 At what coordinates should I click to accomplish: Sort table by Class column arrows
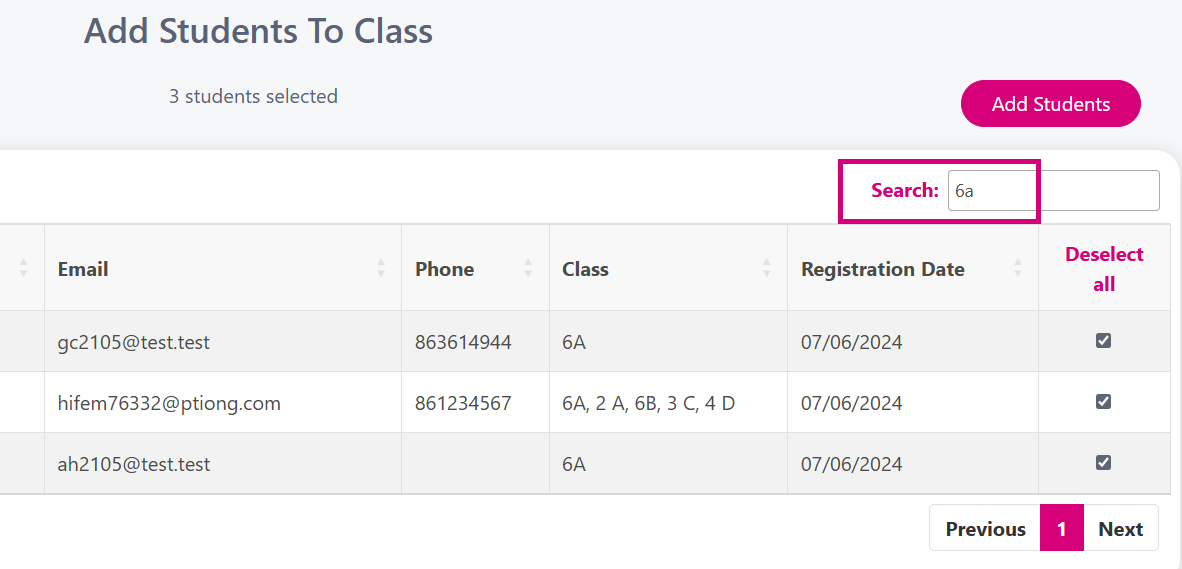pyautogui.click(x=767, y=268)
